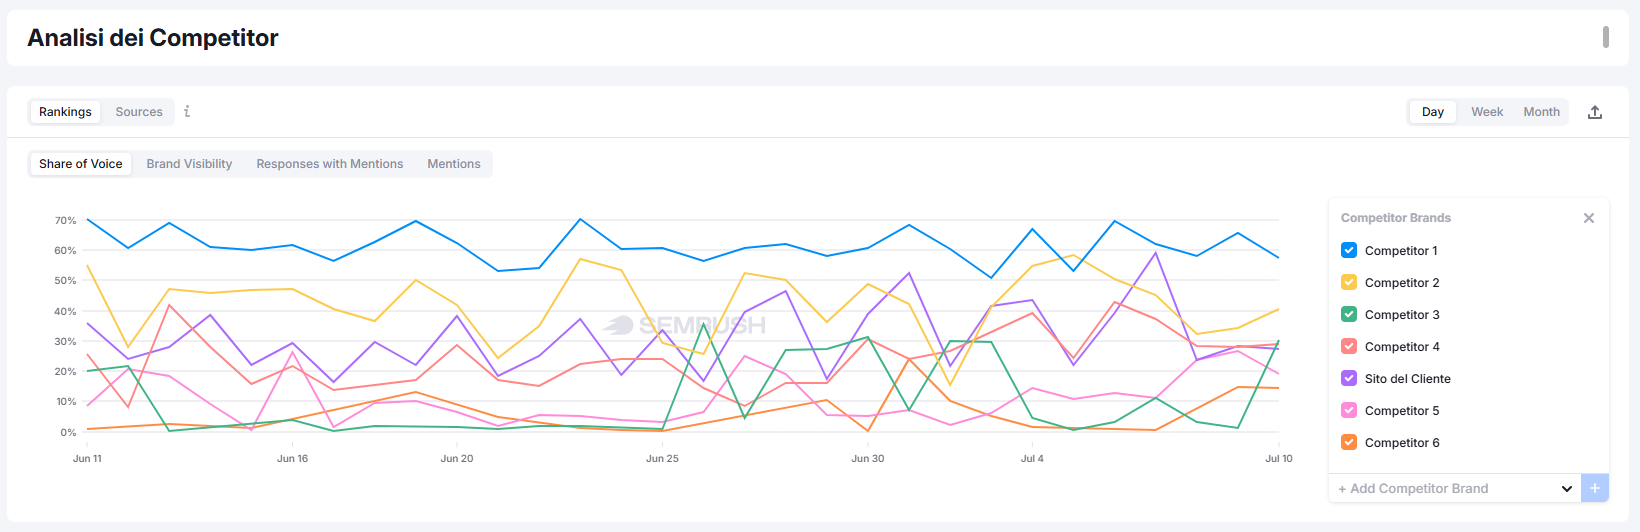Switch chart granularity to Week
The width and height of the screenshot is (1640, 532).
pyautogui.click(x=1487, y=112)
